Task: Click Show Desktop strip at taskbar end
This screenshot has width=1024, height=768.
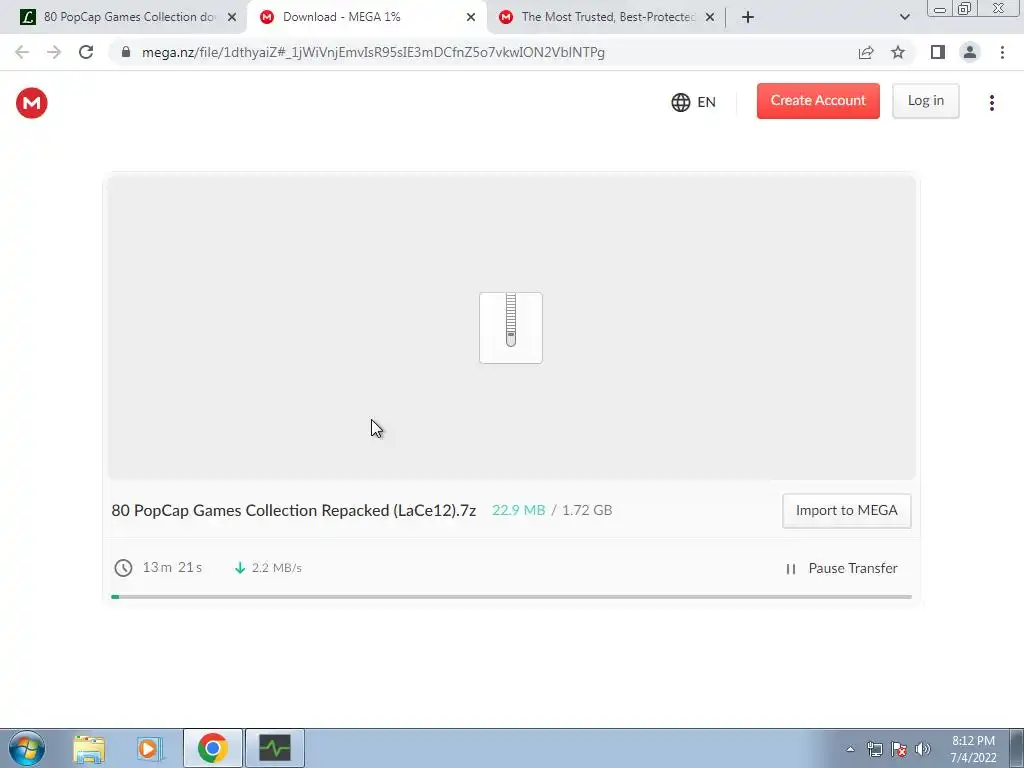Action: click(x=1016, y=748)
